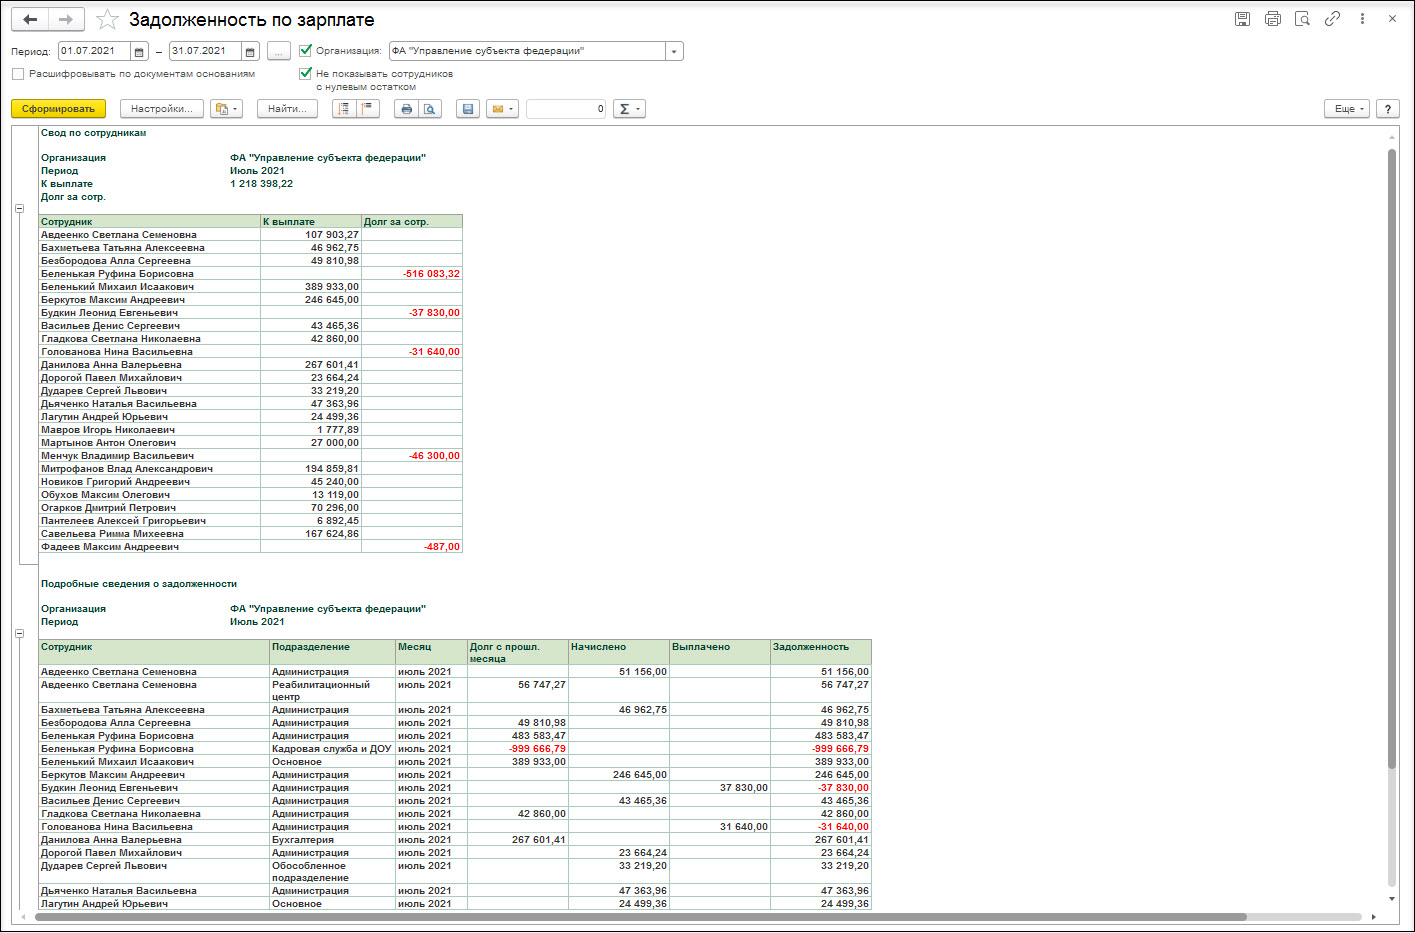Save report with the toolbar floppy disk icon
This screenshot has height=933, width=1415.
(x=467, y=109)
